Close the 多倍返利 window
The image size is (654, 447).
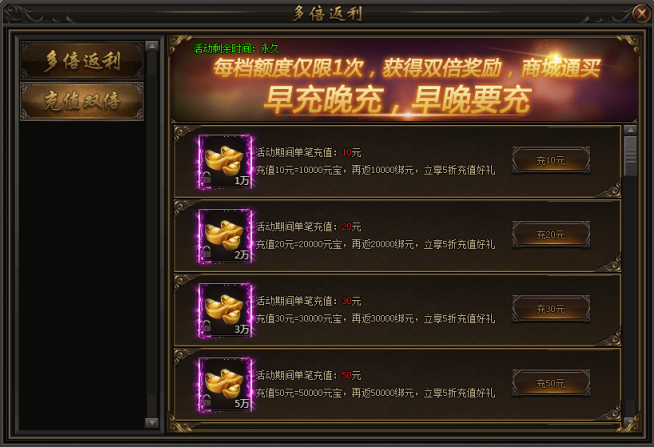click(641, 13)
